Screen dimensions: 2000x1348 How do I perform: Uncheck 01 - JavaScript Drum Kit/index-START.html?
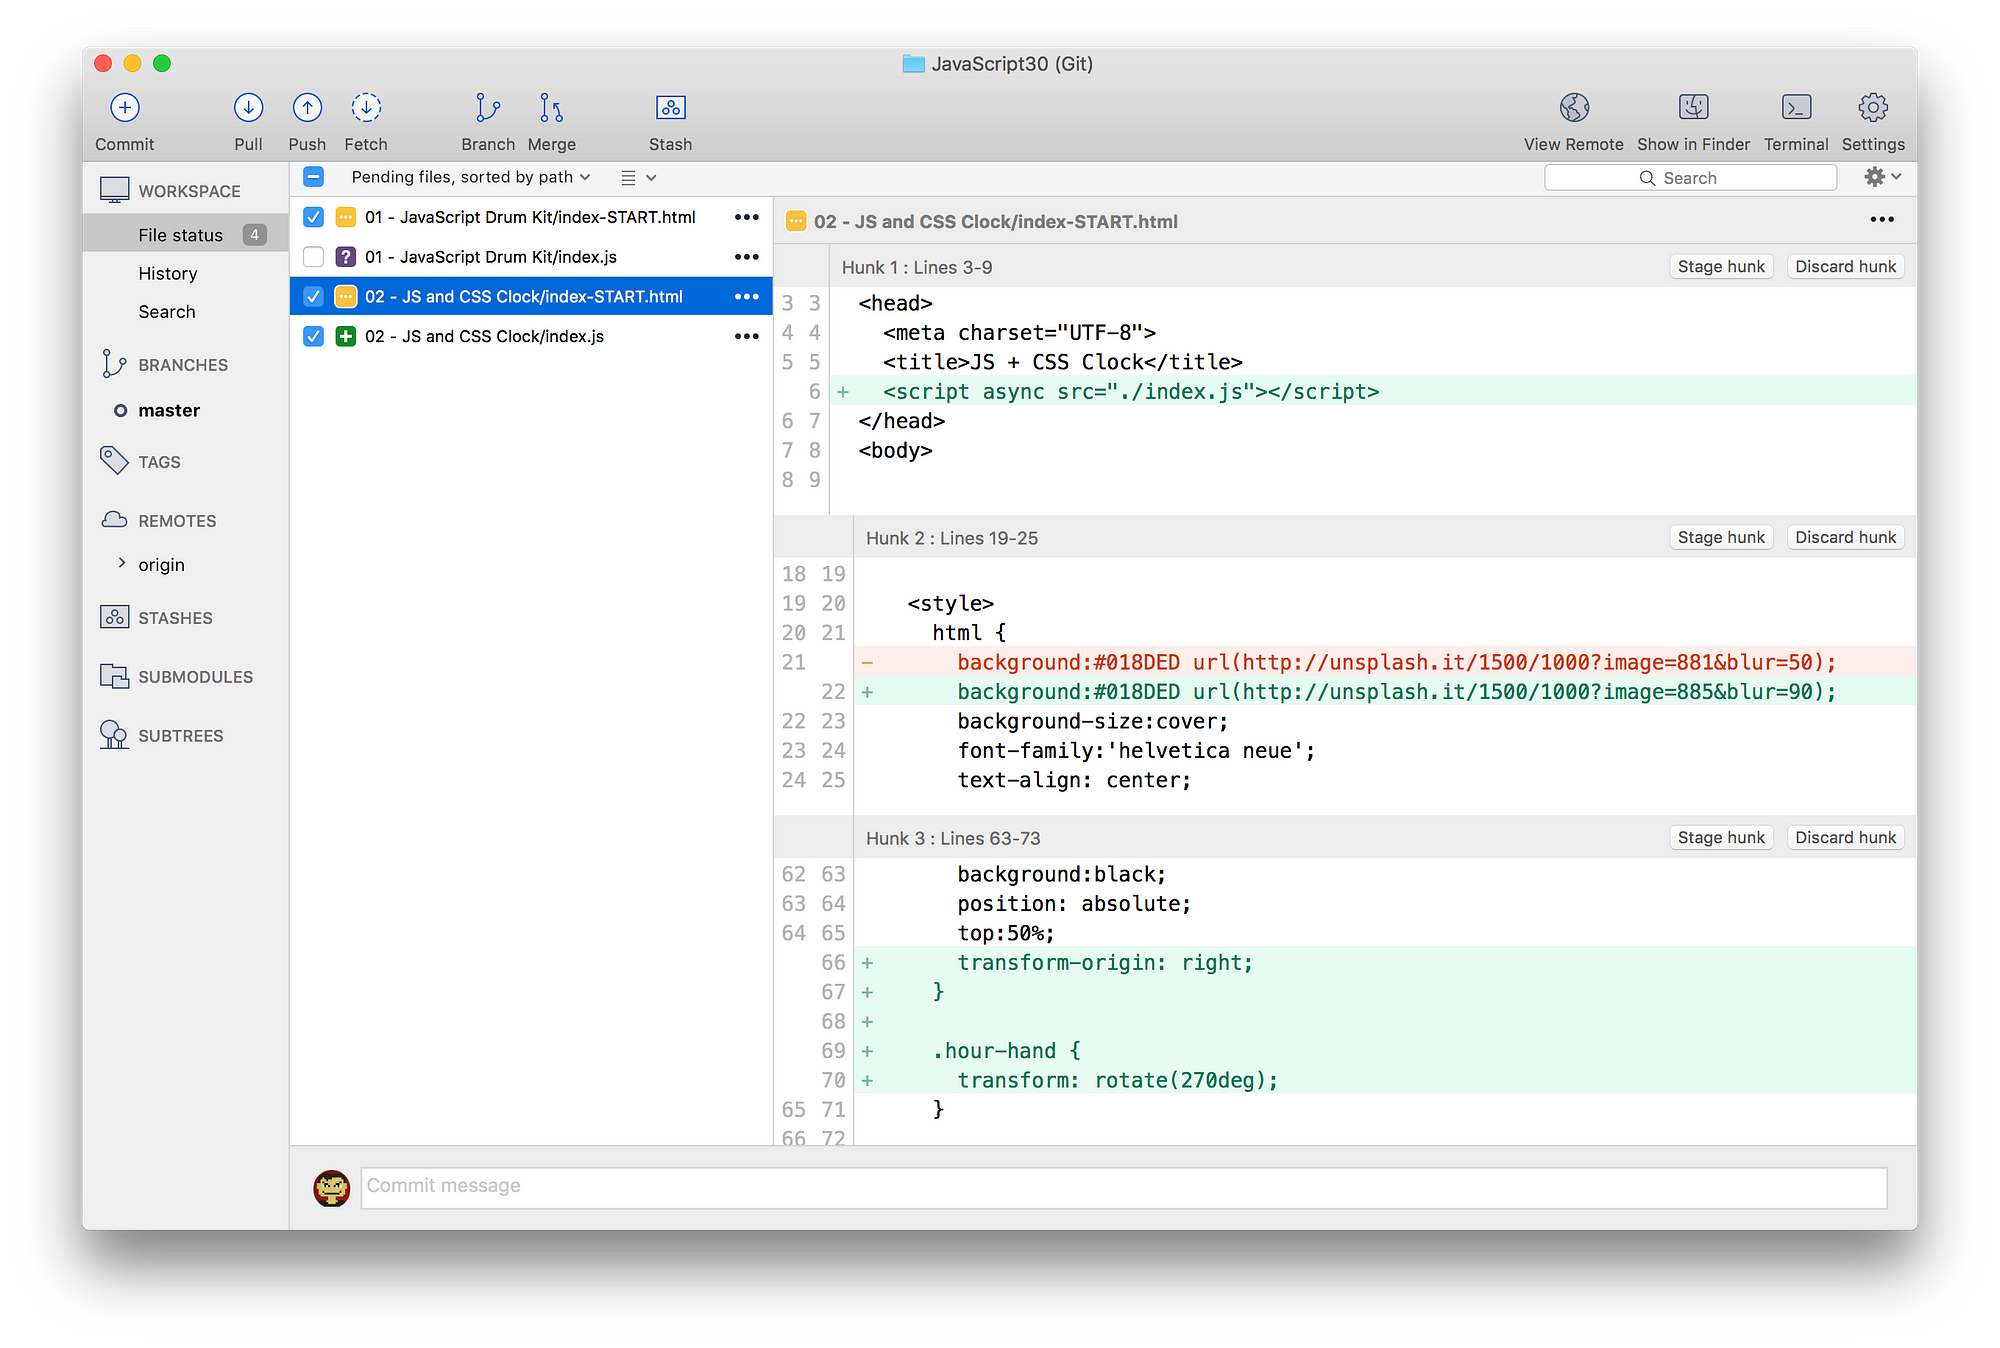coord(314,217)
